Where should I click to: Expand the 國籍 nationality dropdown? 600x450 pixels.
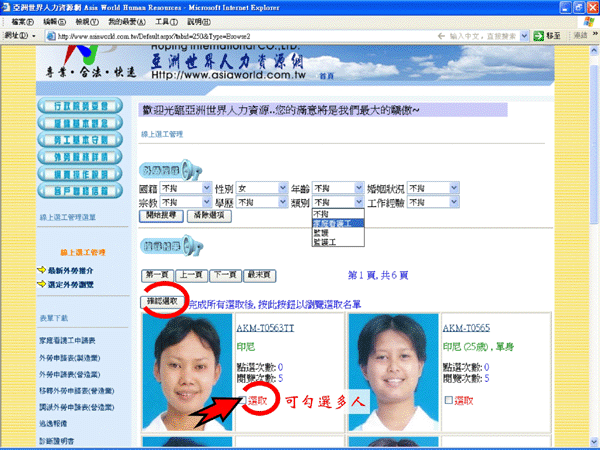click(x=206, y=187)
